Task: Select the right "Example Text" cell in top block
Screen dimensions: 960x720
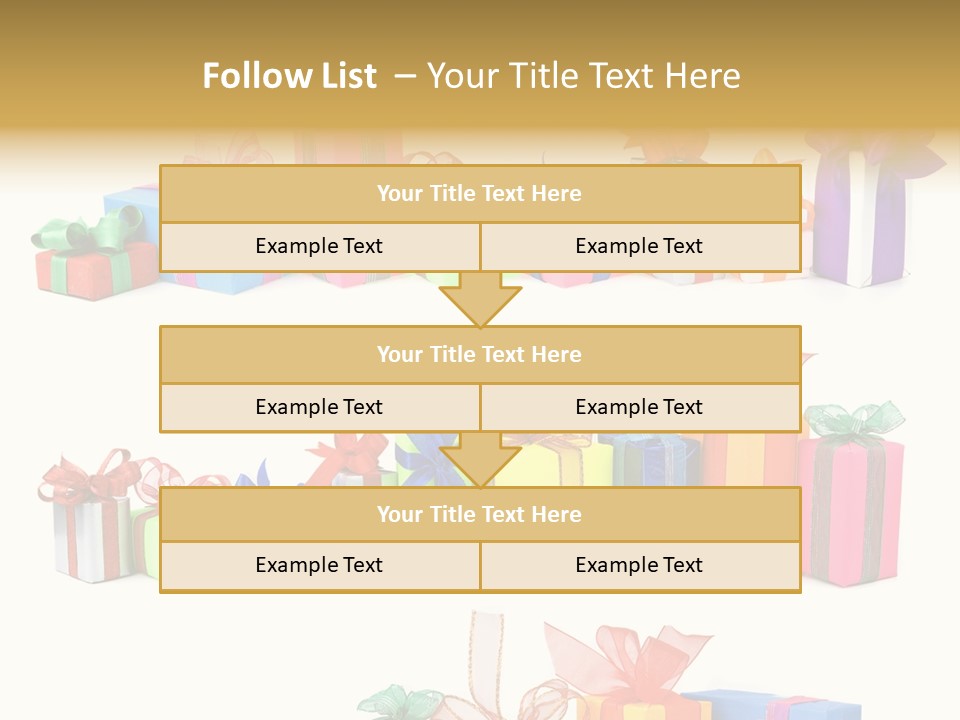Action: click(639, 247)
